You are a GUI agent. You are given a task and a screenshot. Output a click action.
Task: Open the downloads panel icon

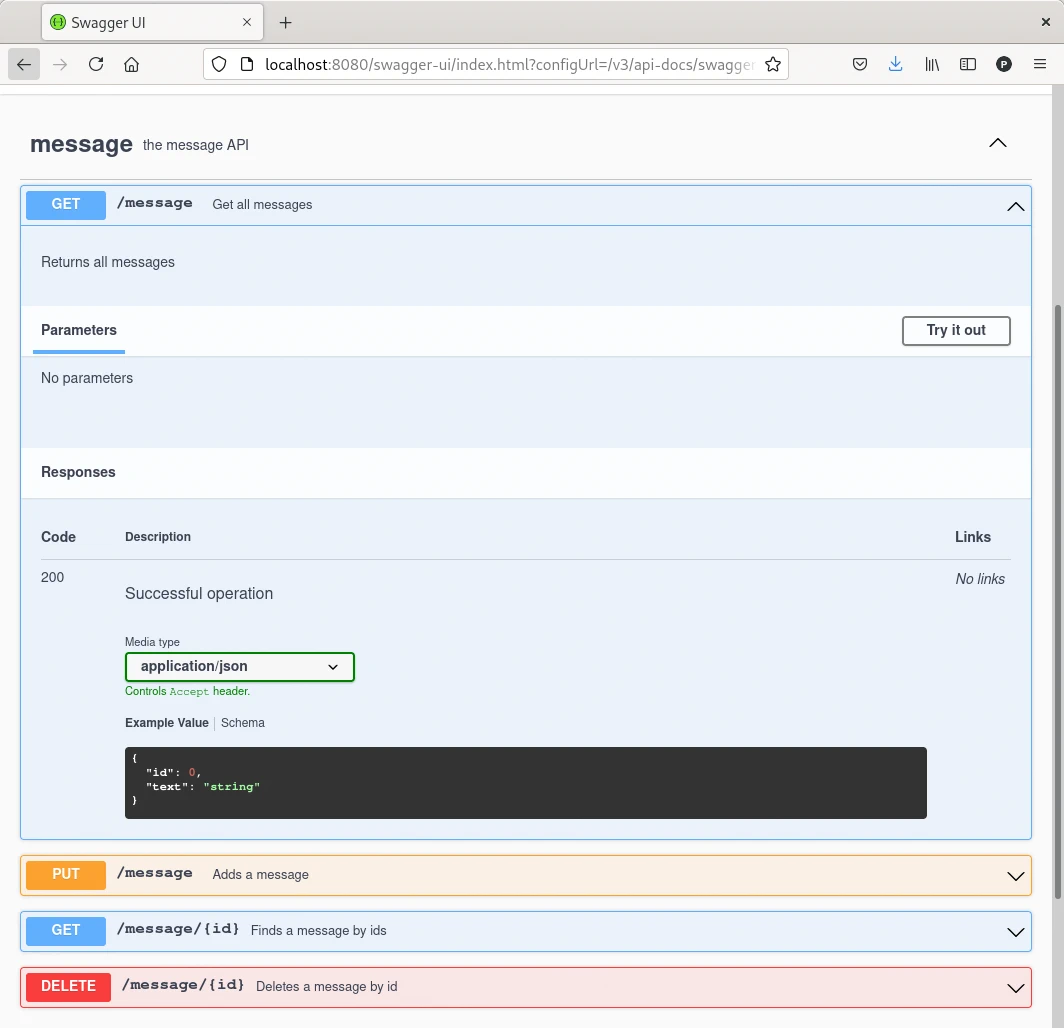coord(895,64)
